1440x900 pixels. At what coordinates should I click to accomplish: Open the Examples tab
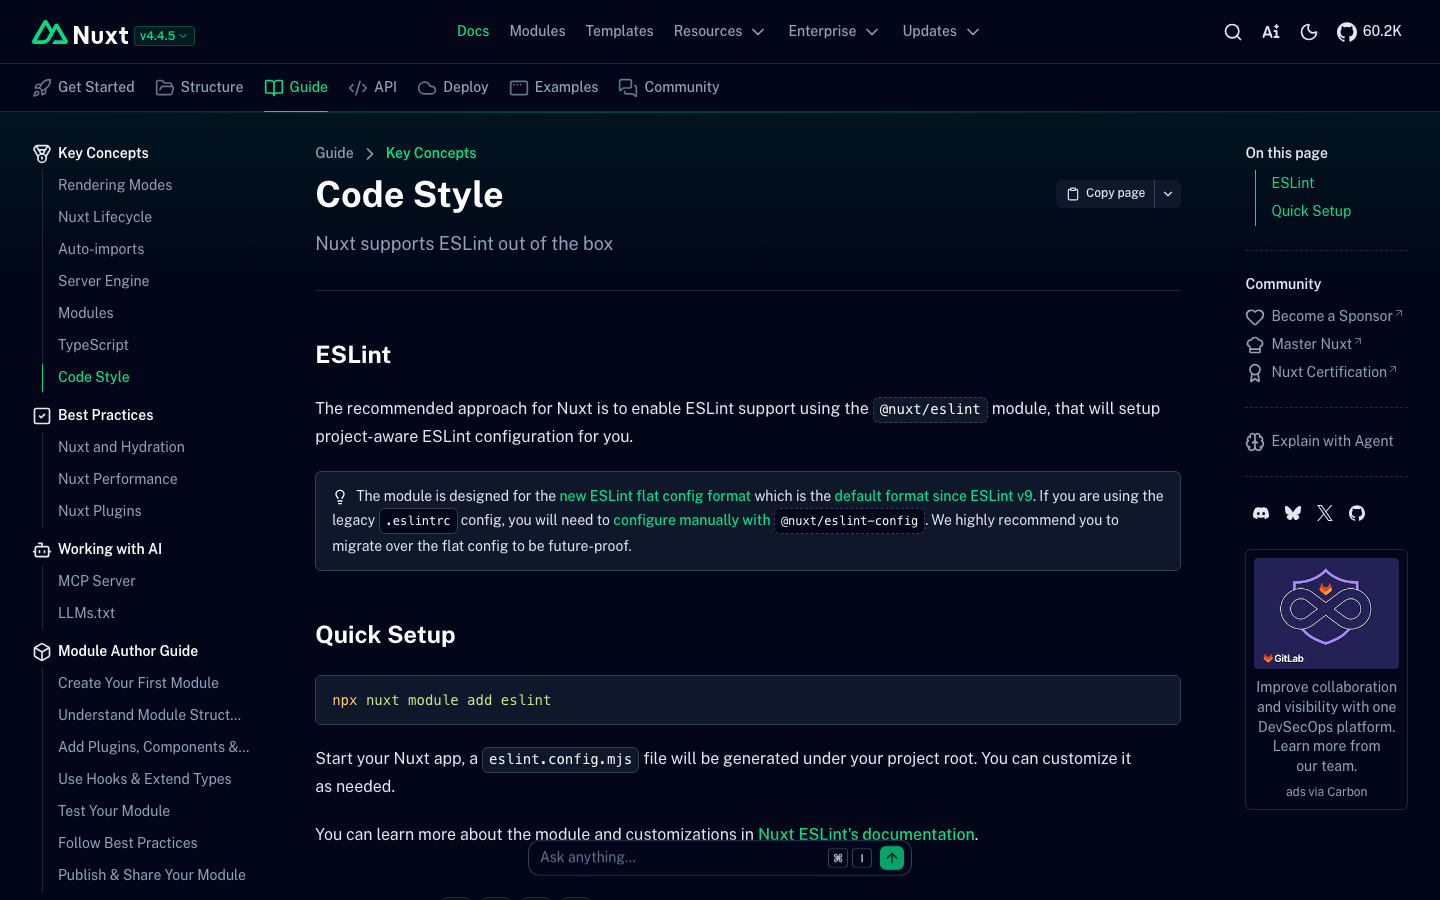pos(554,87)
